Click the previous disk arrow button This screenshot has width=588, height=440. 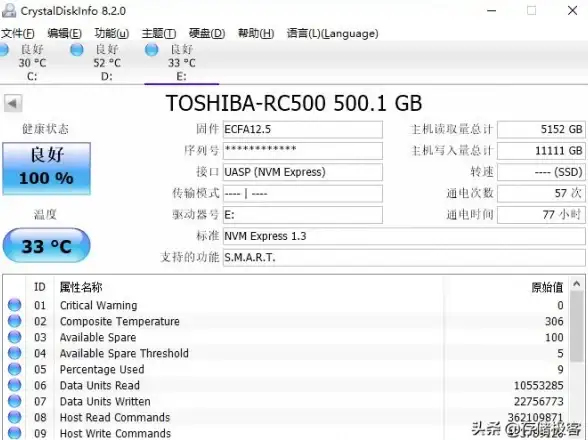pyautogui.click(x=13, y=103)
